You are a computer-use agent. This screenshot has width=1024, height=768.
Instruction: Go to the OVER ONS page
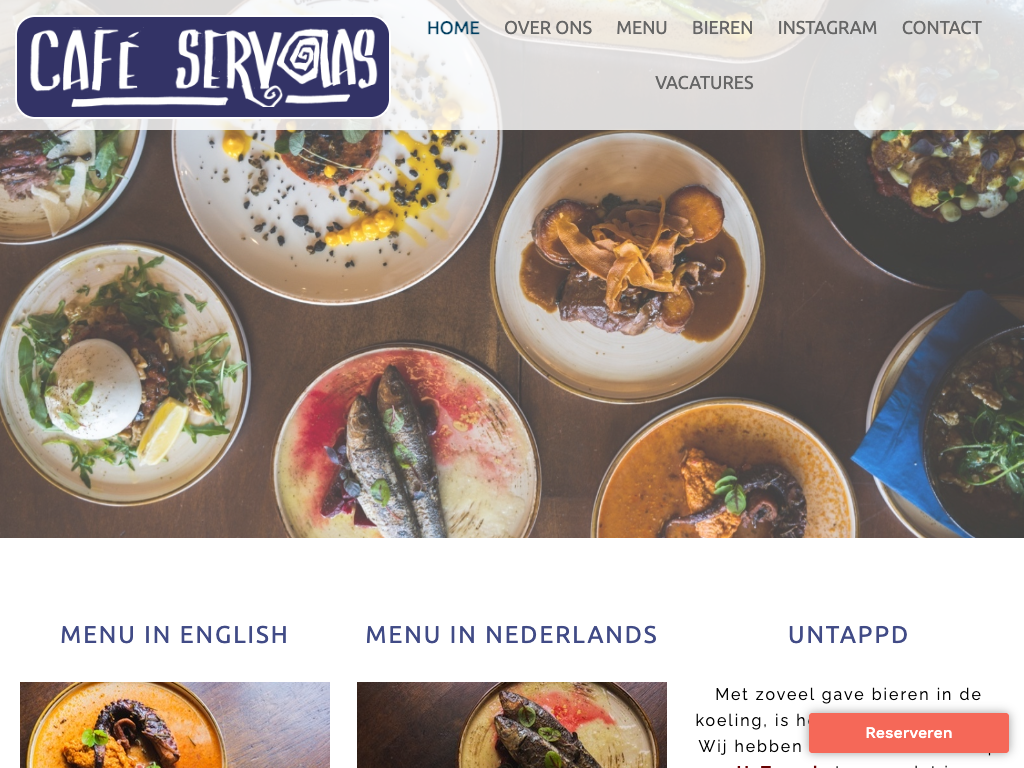548,28
